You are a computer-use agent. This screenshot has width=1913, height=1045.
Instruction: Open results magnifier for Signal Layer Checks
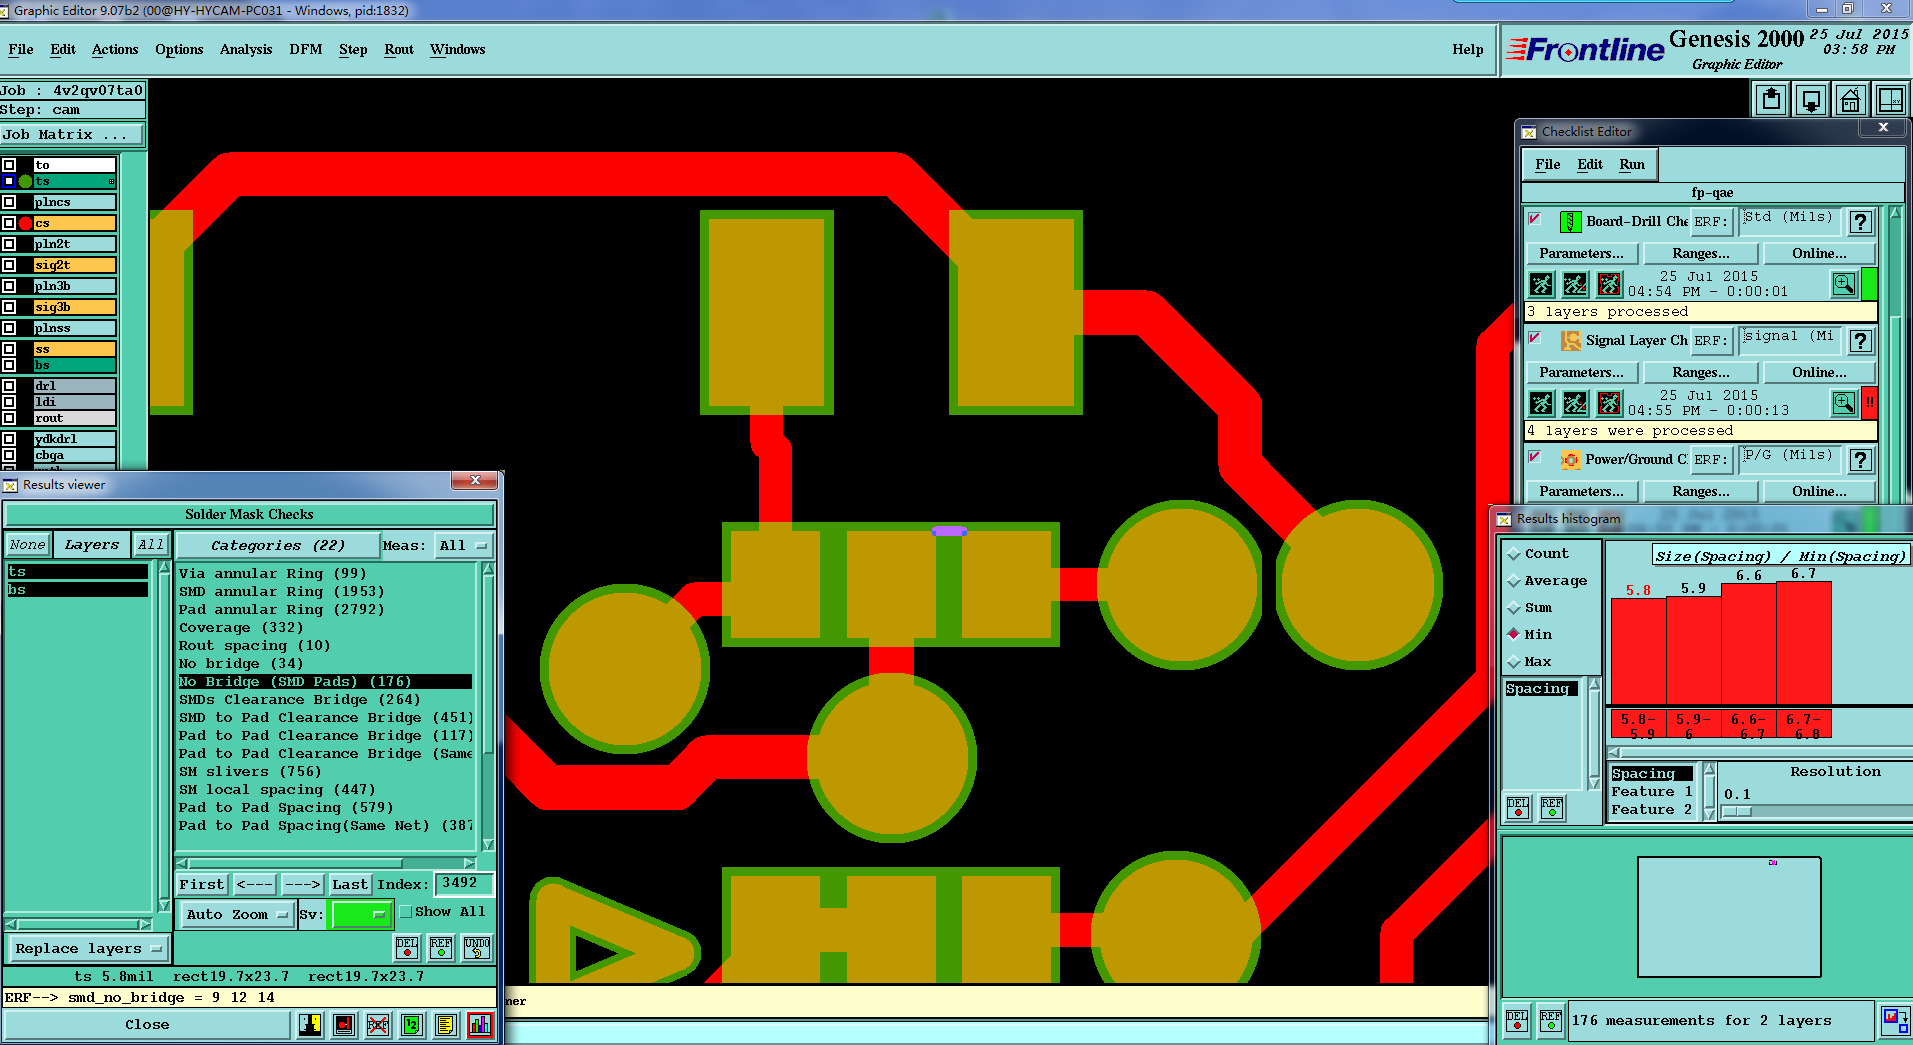(x=1844, y=403)
